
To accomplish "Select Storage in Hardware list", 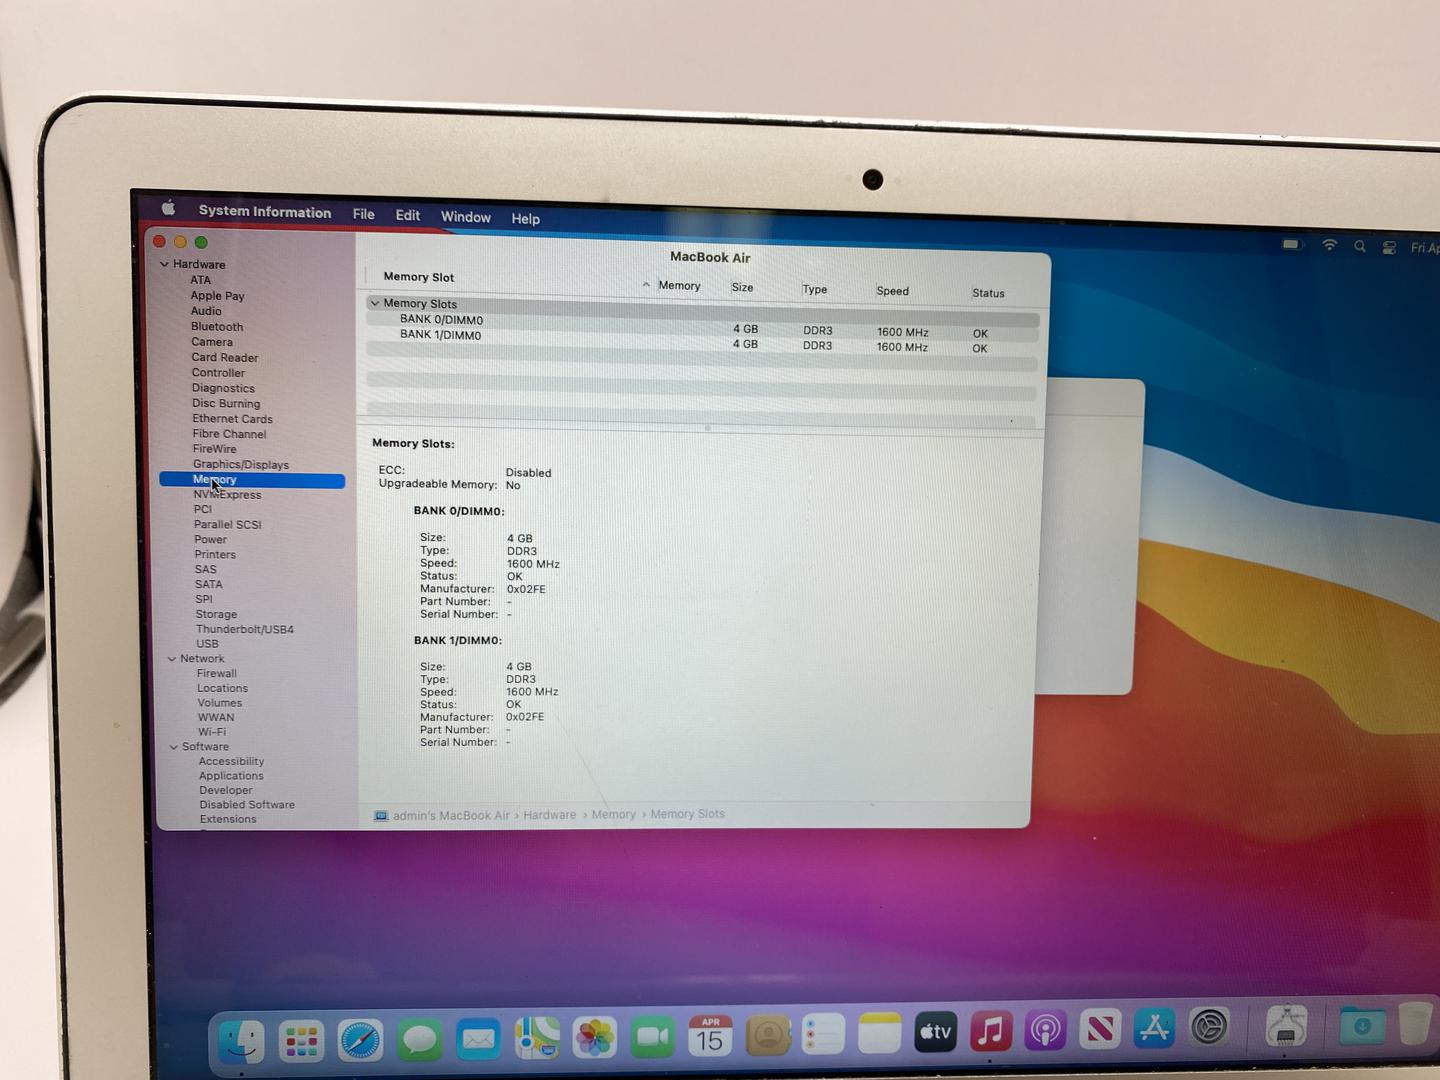I will point(217,614).
